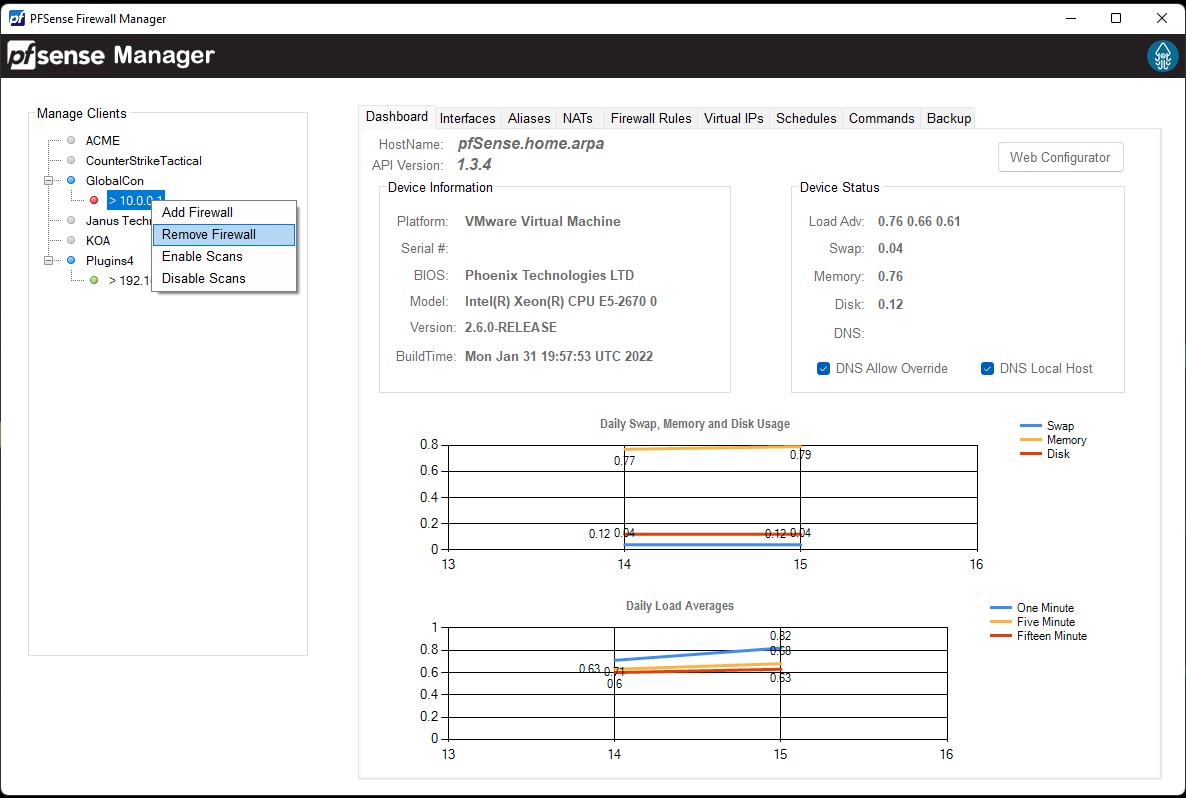
Task: Select the KOA client
Action: pyautogui.click(x=98, y=241)
